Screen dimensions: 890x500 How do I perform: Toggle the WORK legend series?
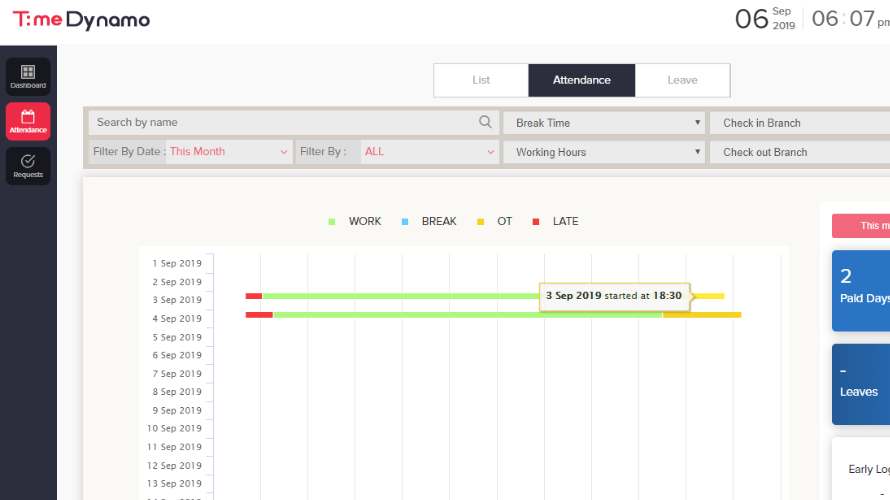356,221
